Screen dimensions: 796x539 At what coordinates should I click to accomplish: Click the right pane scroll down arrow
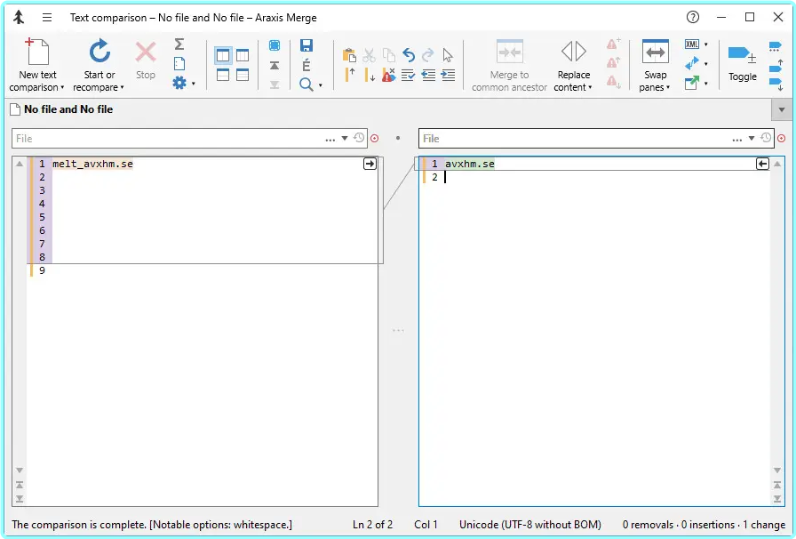click(777, 470)
